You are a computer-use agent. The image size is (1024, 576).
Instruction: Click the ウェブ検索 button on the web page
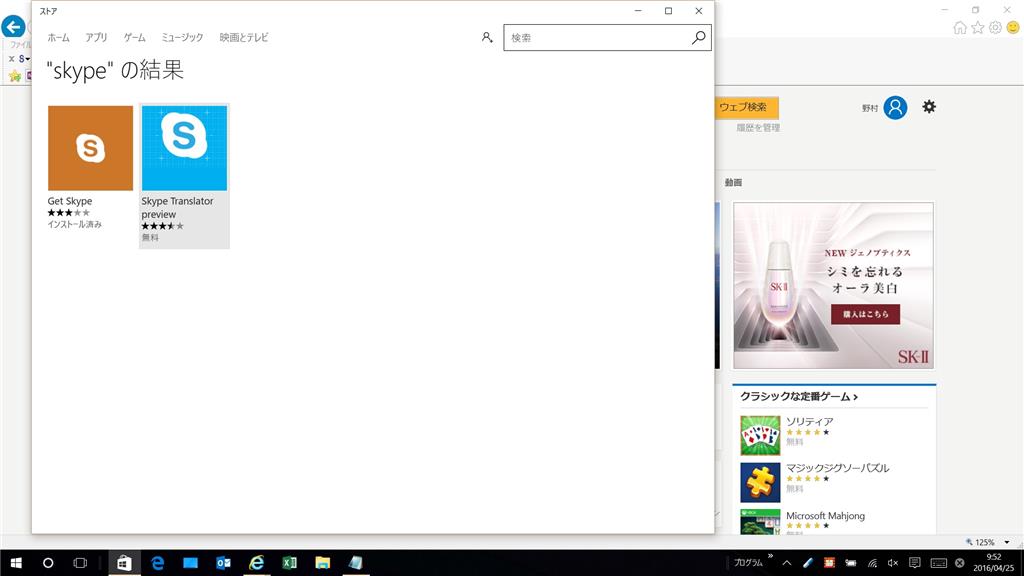tap(746, 107)
